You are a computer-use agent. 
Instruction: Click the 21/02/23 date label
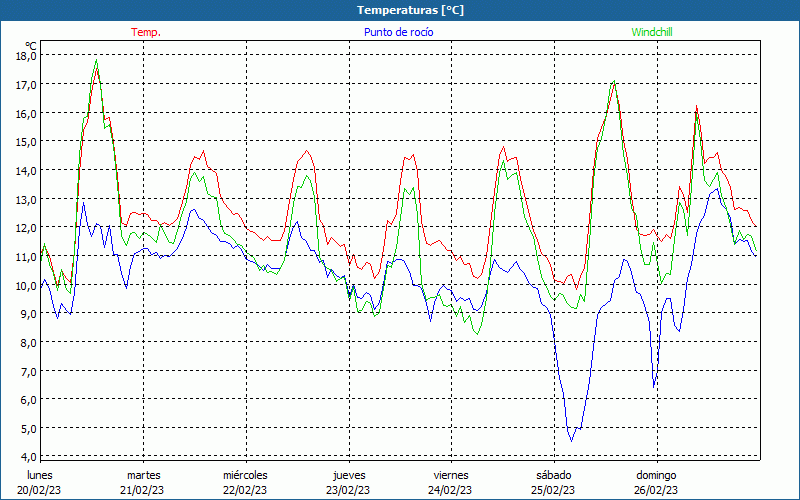pyautogui.click(x=142, y=490)
